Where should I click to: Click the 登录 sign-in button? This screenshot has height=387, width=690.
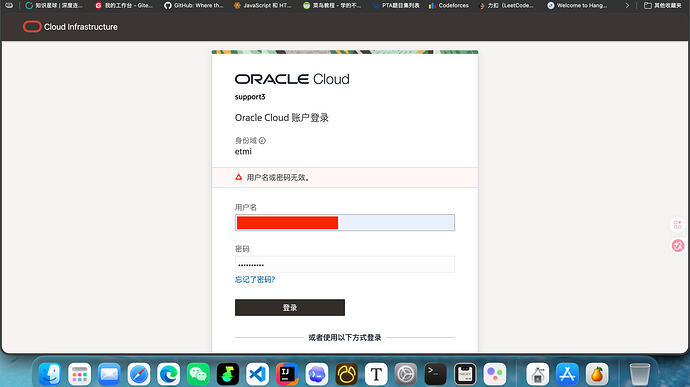click(x=290, y=307)
